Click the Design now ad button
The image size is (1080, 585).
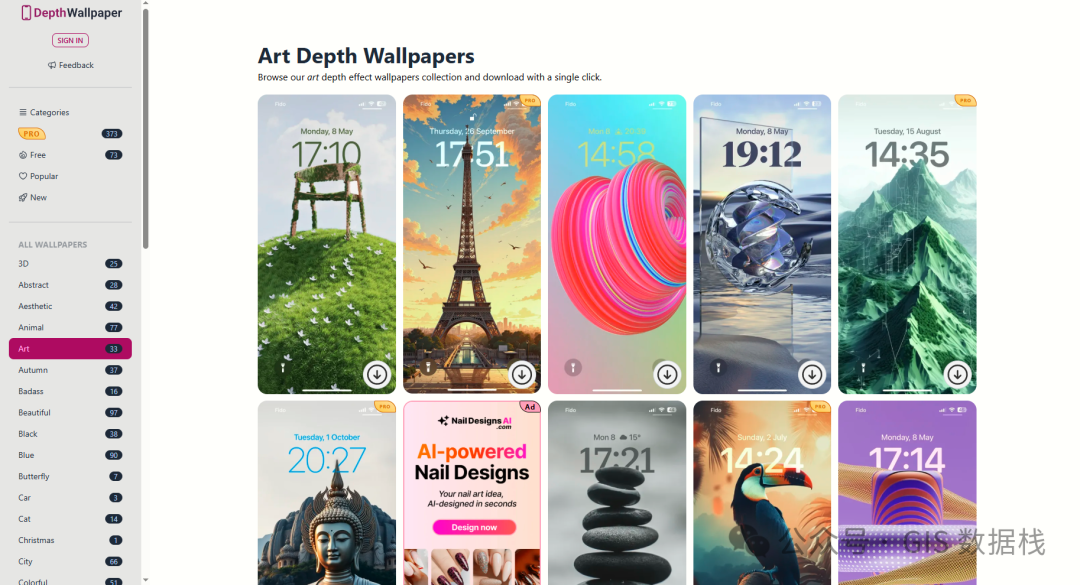click(x=474, y=527)
